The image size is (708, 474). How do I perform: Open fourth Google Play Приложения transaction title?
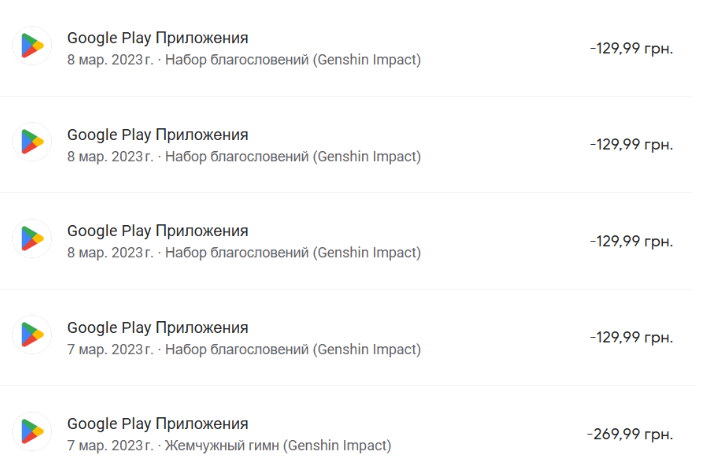pyautogui.click(x=158, y=327)
